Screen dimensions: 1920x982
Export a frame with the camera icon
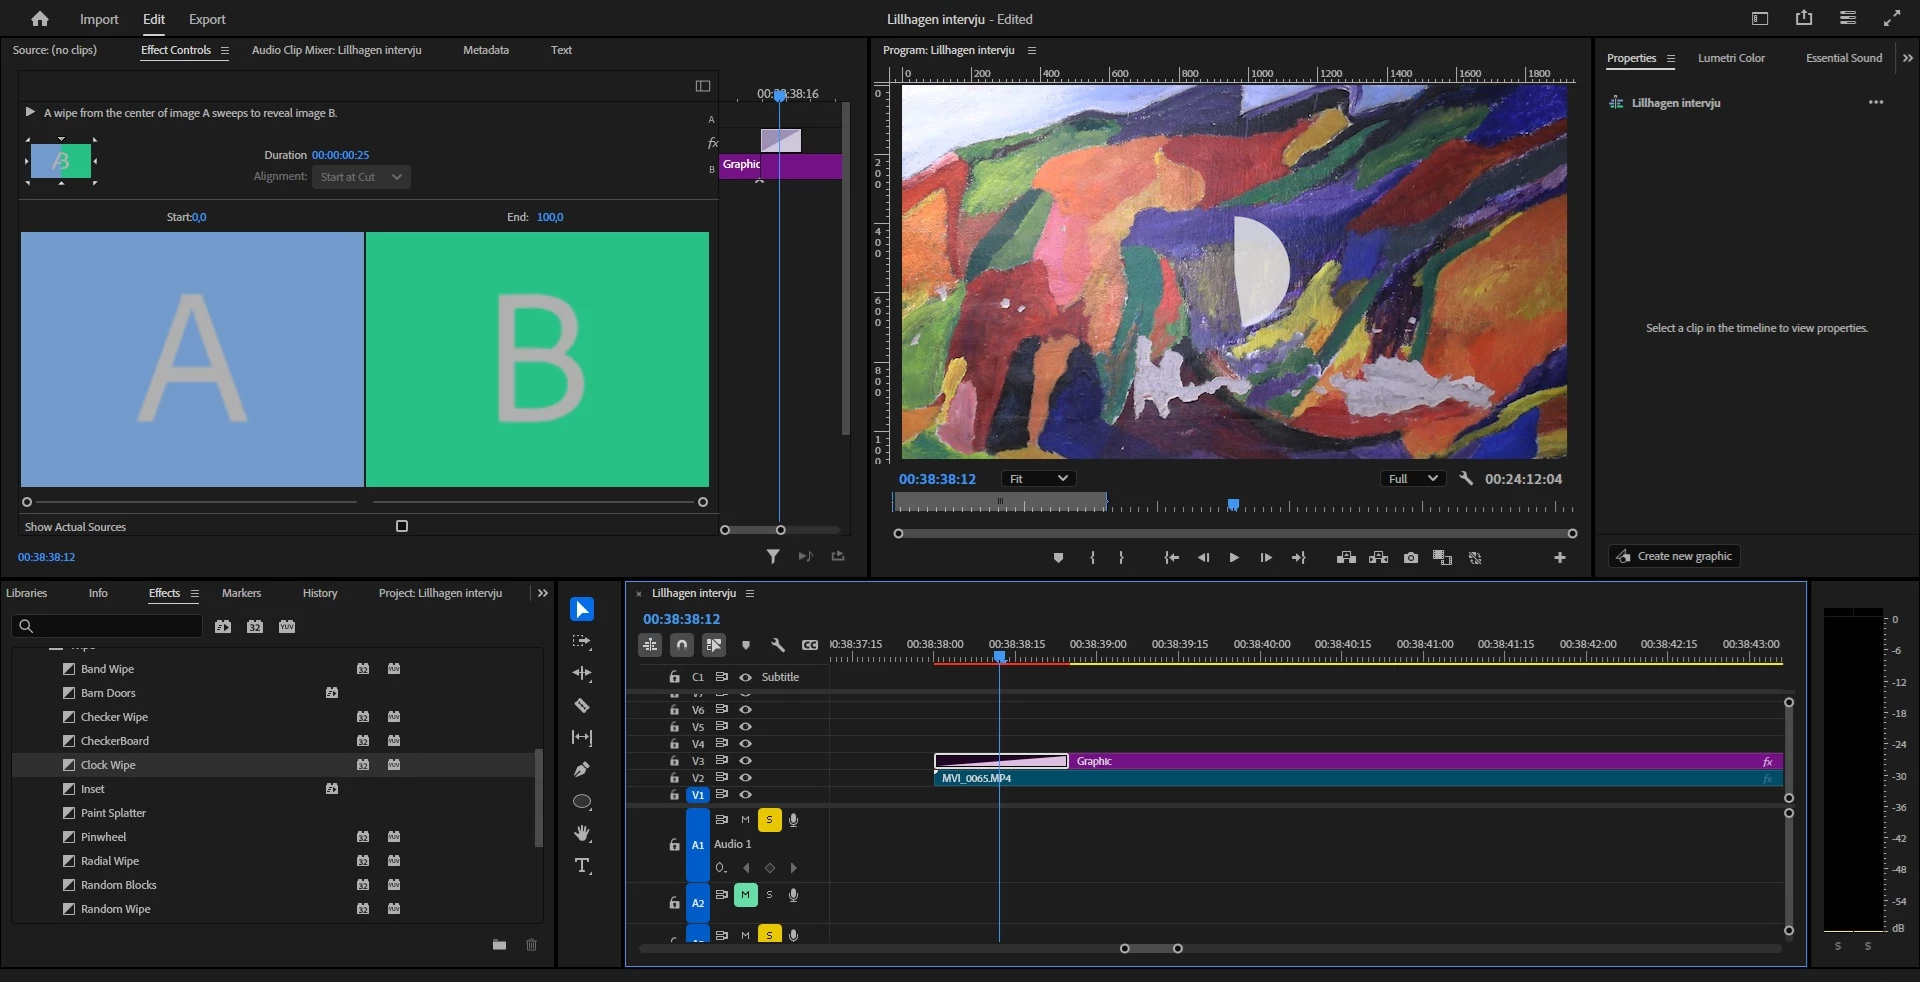[1410, 558]
